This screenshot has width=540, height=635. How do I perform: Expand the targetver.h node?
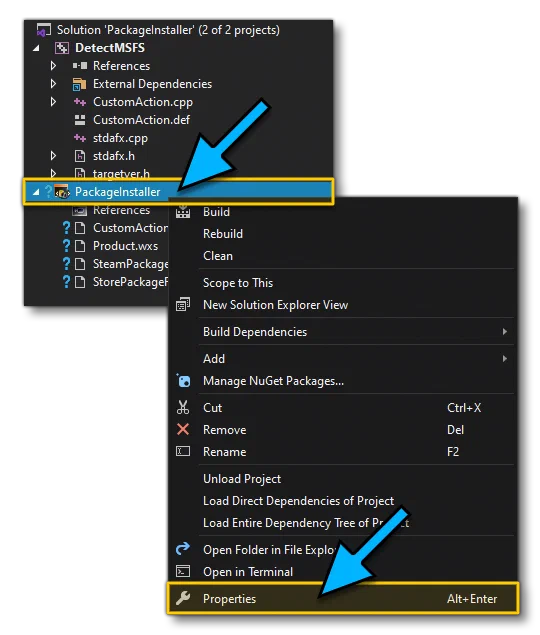(x=53, y=174)
